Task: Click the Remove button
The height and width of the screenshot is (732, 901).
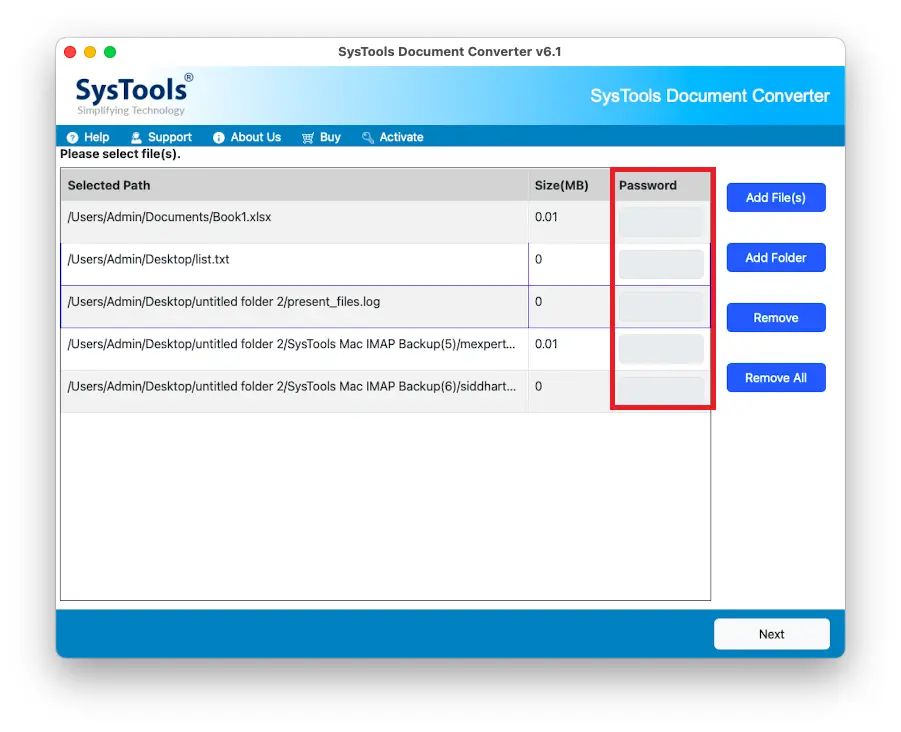Action: tap(776, 318)
